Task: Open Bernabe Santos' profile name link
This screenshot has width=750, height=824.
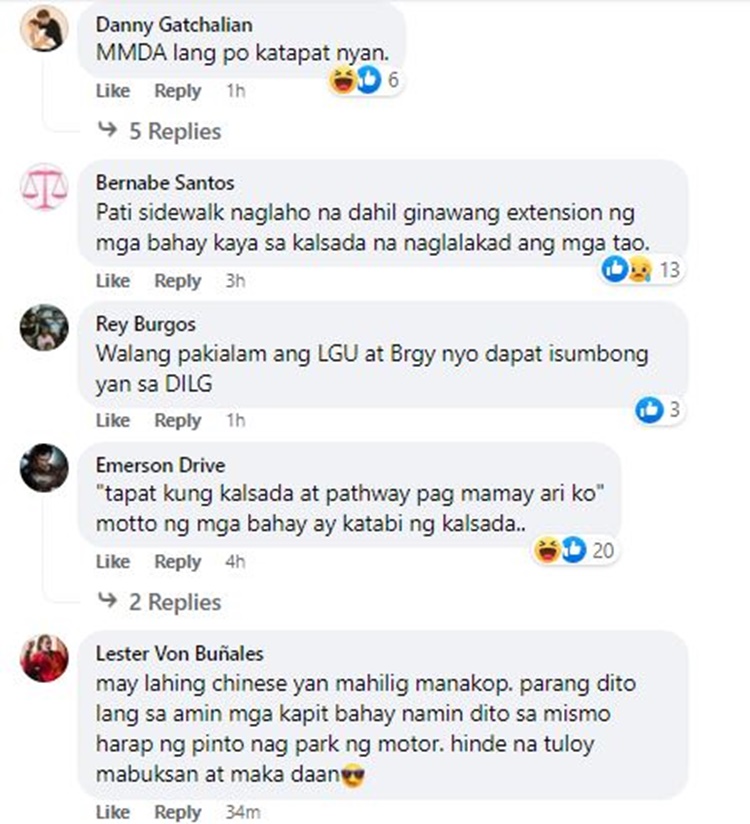Action: click(165, 183)
